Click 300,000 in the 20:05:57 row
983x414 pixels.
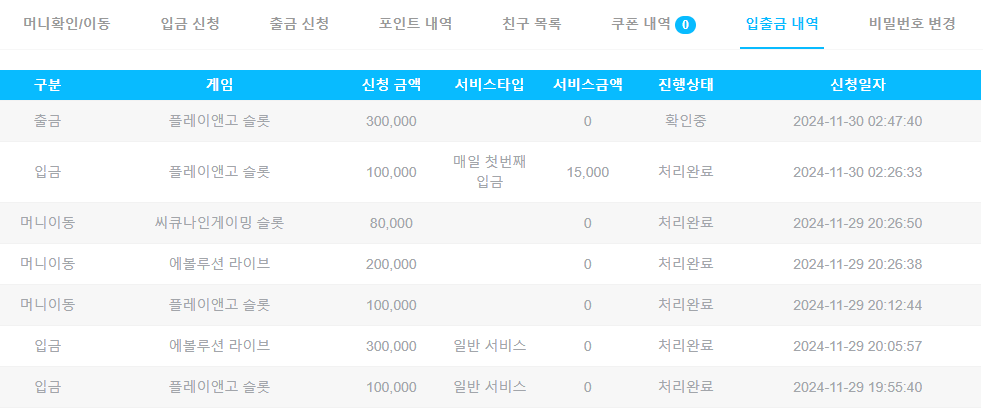[391, 346]
